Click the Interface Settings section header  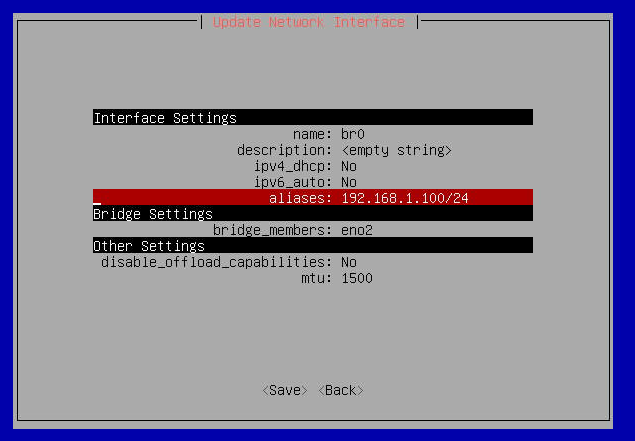coord(313,117)
